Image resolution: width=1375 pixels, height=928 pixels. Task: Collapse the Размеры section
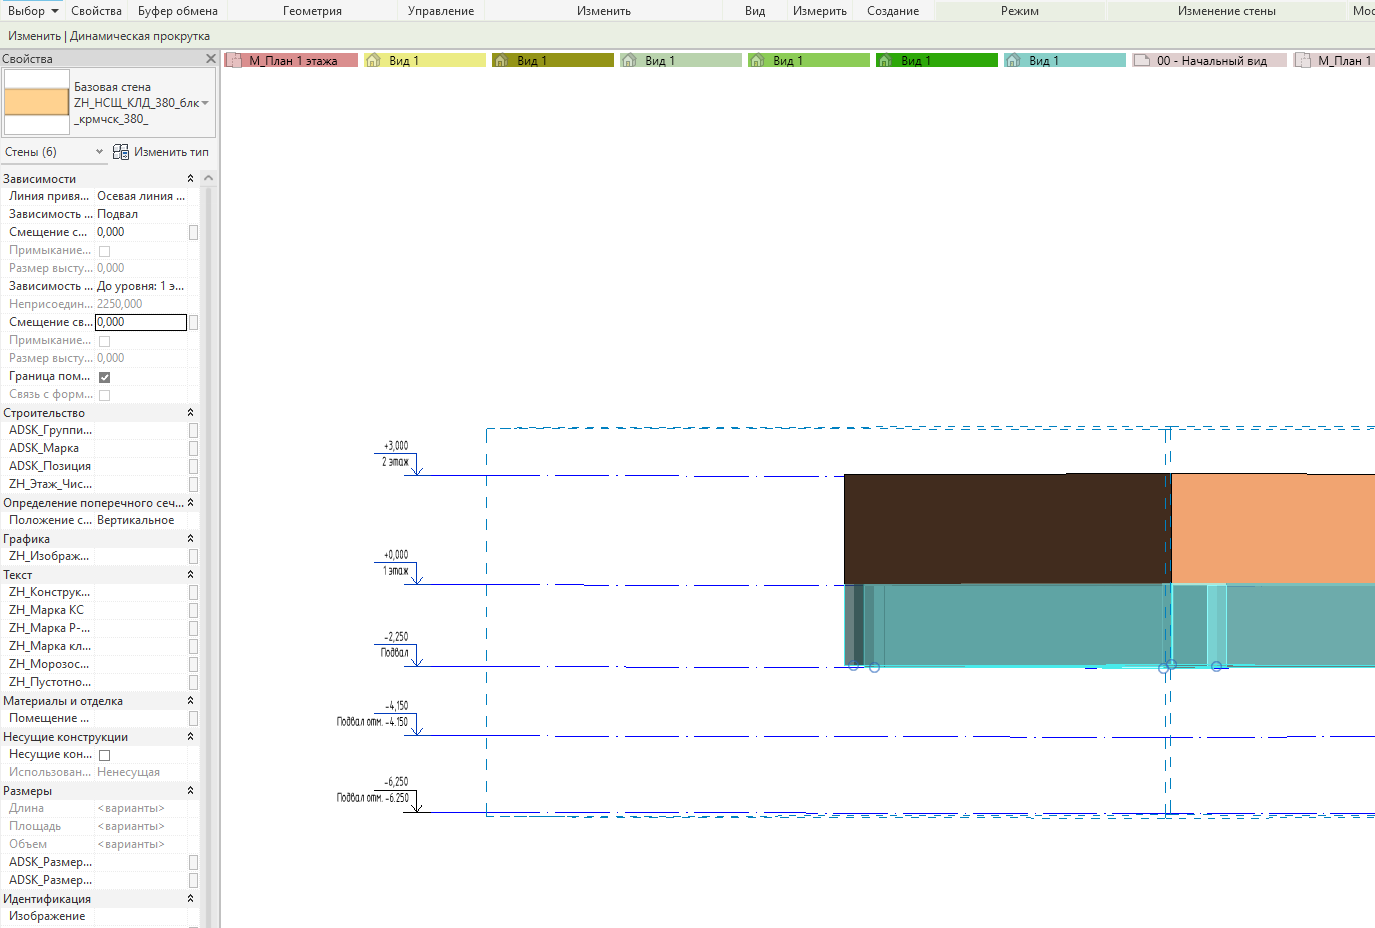click(x=190, y=791)
